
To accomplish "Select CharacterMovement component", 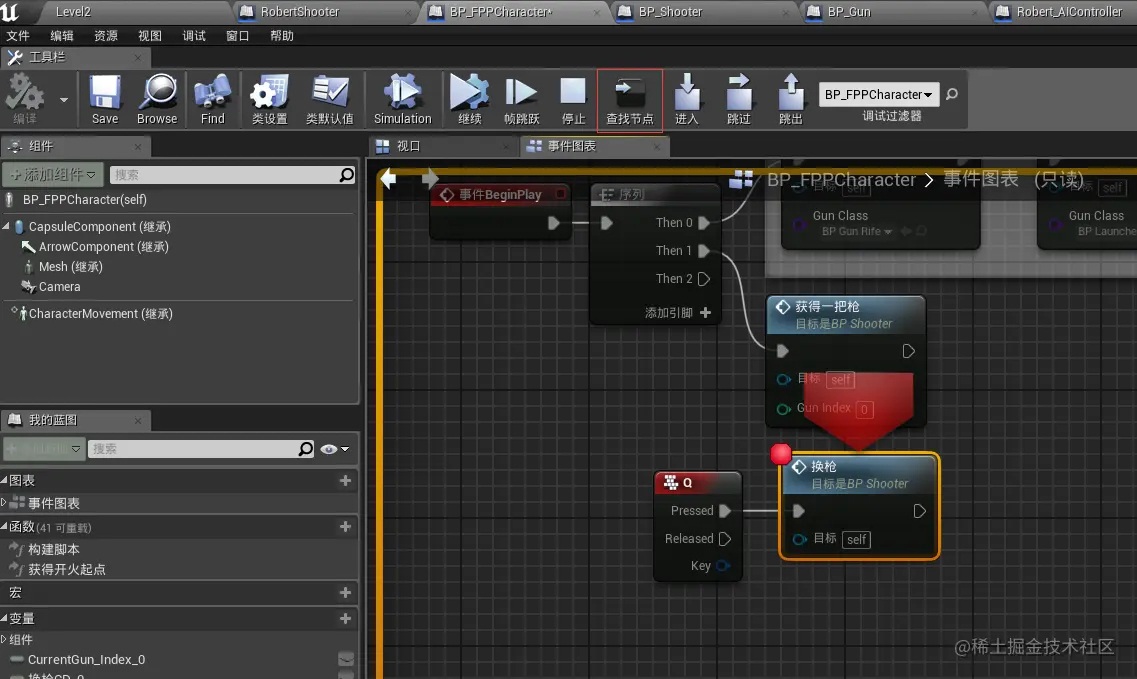I will (100, 313).
